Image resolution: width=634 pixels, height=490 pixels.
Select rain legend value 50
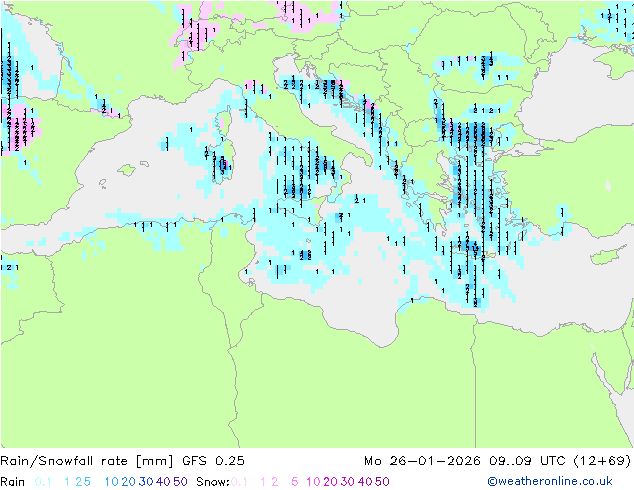180,482
